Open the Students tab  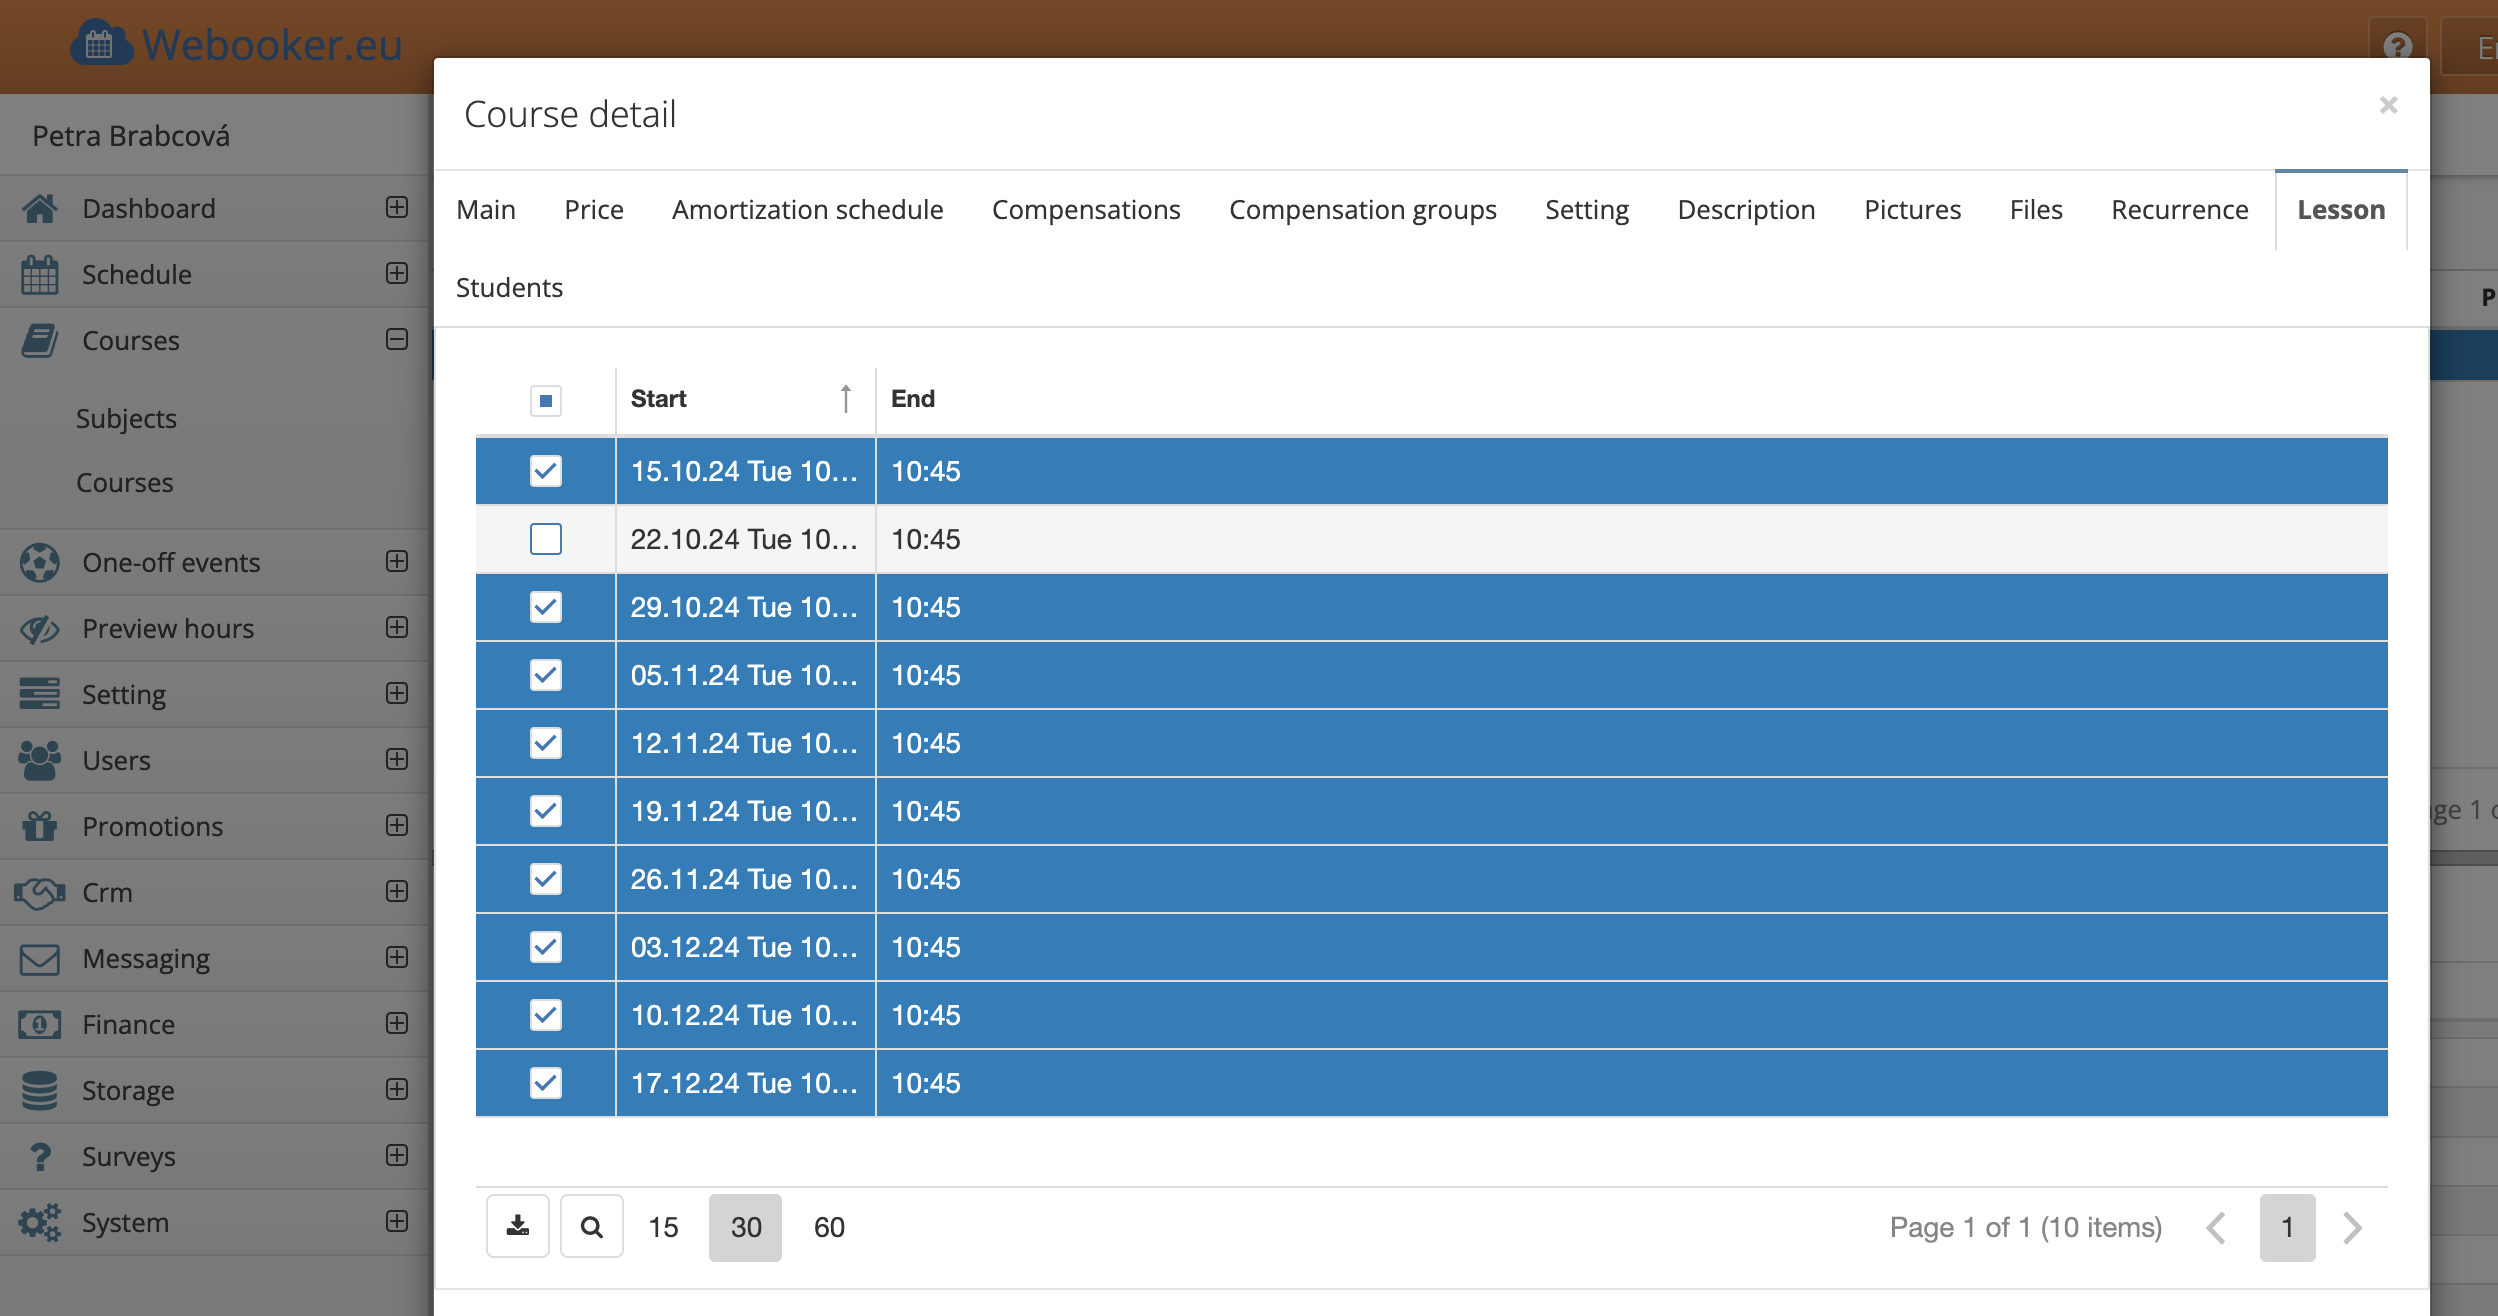click(x=509, y=288)
